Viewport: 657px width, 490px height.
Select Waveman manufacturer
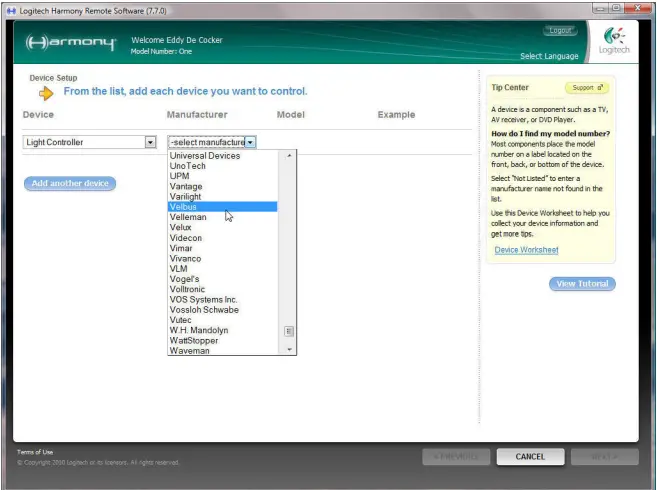pos(222,350)
